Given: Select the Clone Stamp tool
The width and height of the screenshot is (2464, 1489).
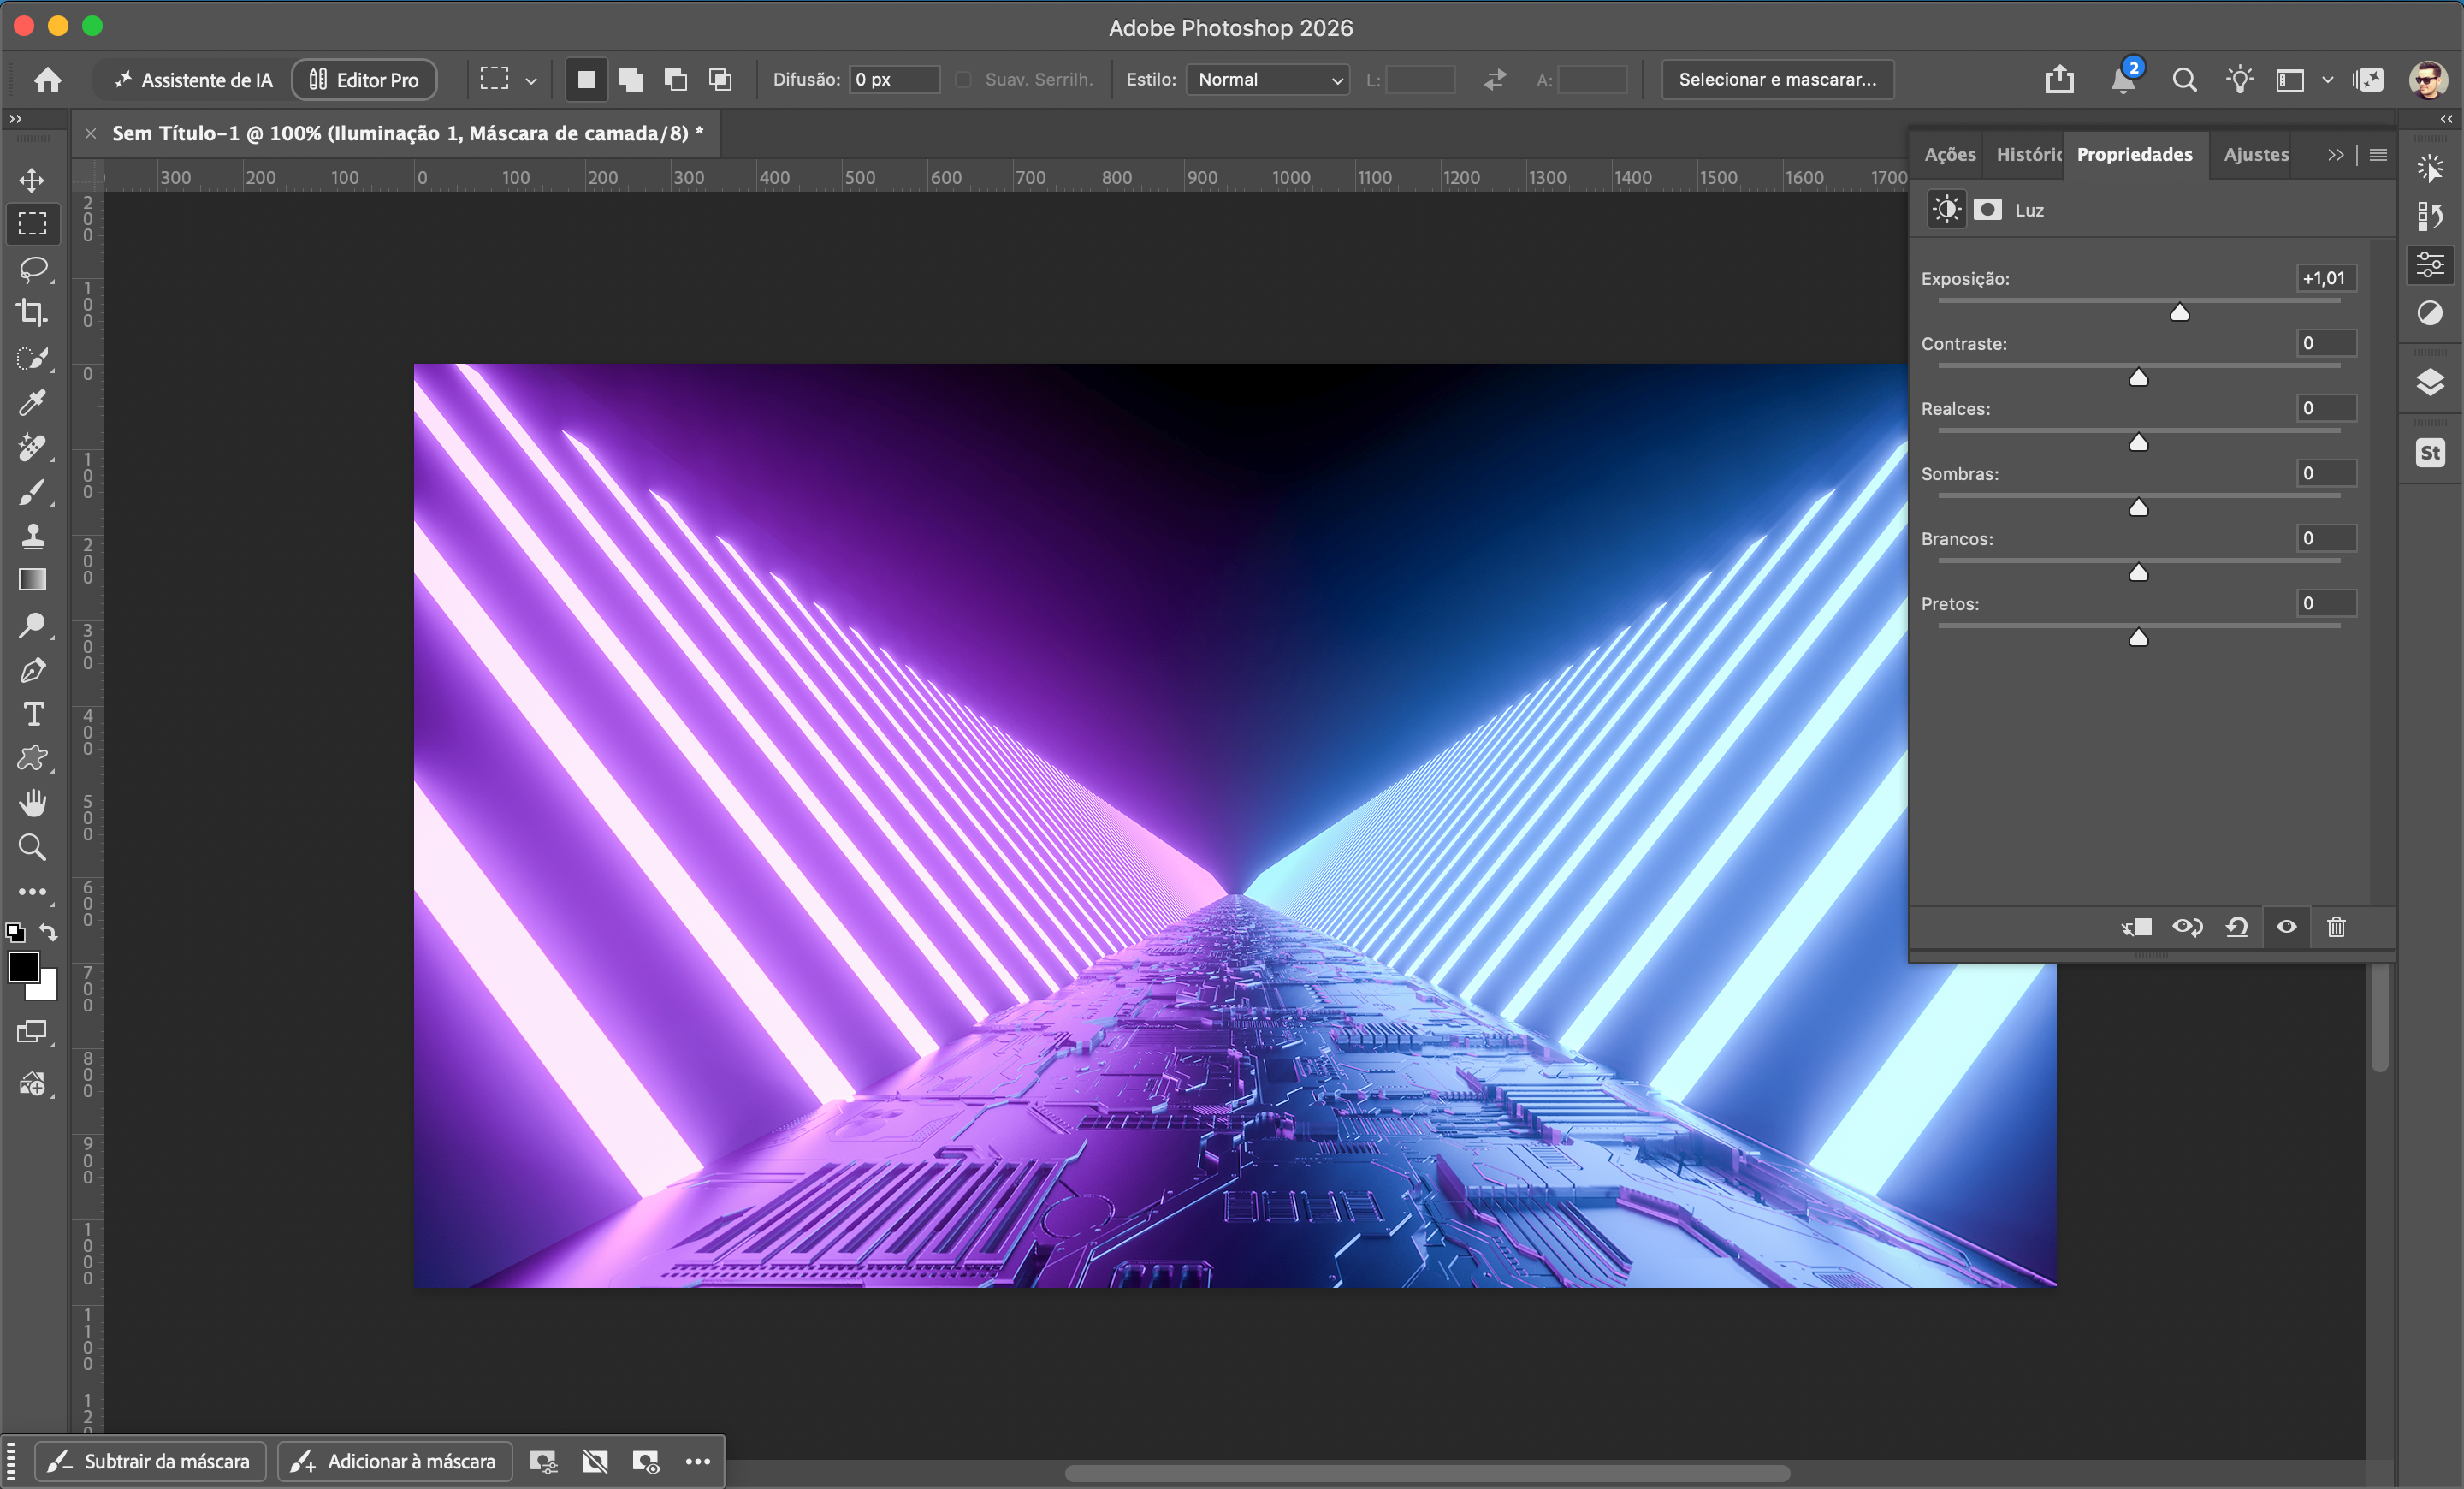Looking at the screenshot, I should 32,536.
